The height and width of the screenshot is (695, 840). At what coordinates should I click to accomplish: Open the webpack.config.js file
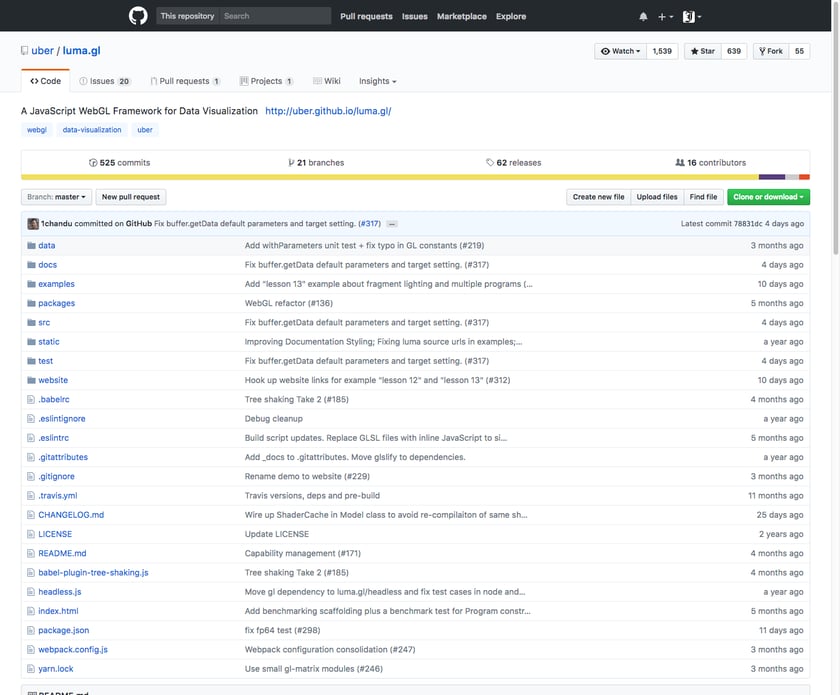click(x=73, y=650)
